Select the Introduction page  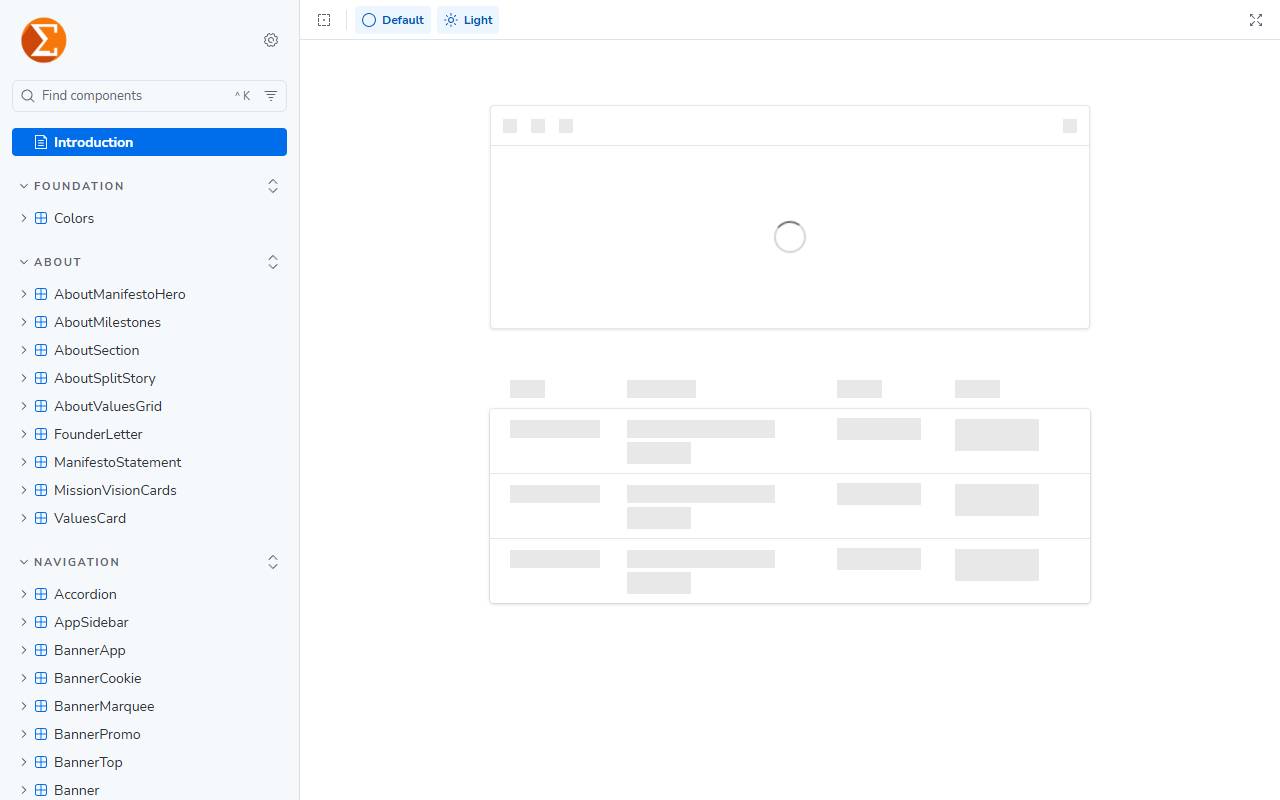tap(149, 142)
